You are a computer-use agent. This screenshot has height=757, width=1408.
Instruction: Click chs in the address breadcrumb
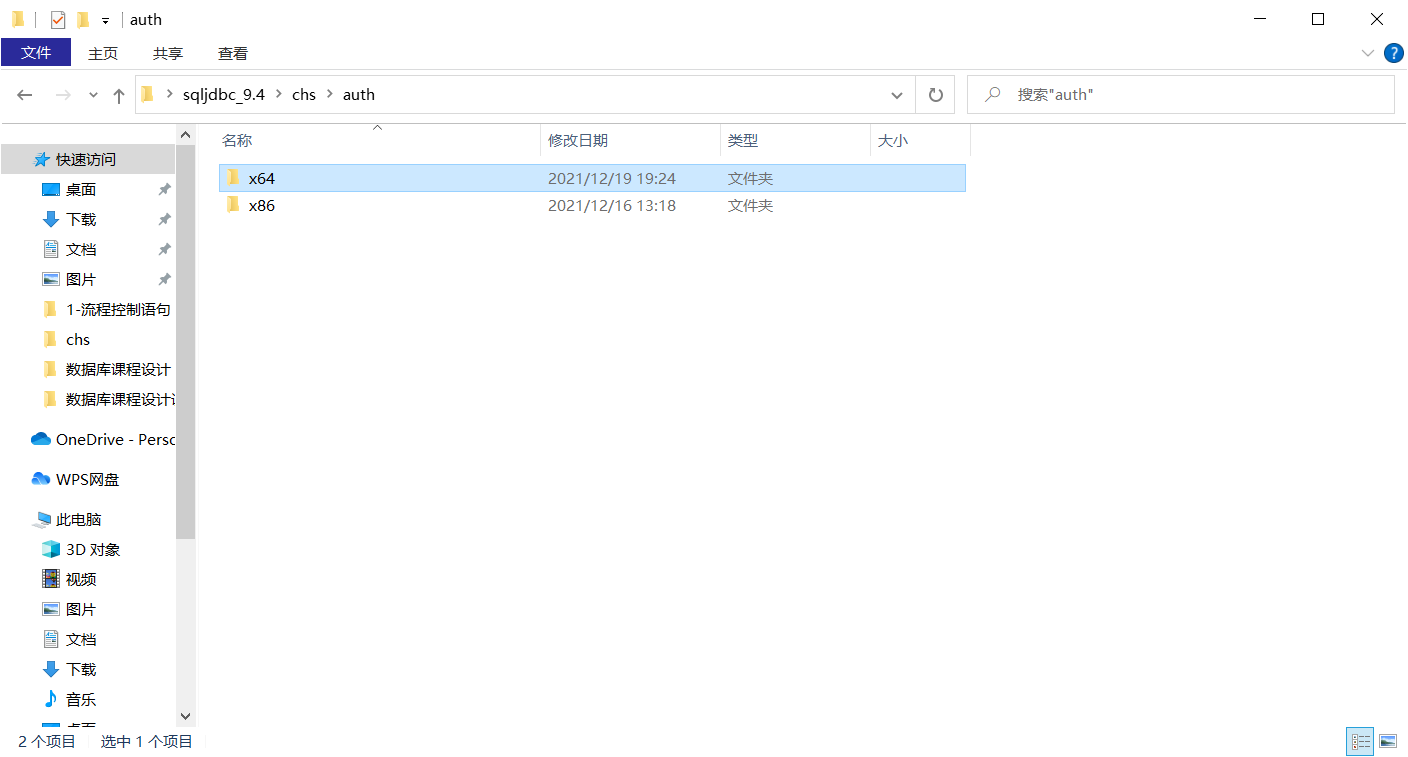click(x=304, y=94)
